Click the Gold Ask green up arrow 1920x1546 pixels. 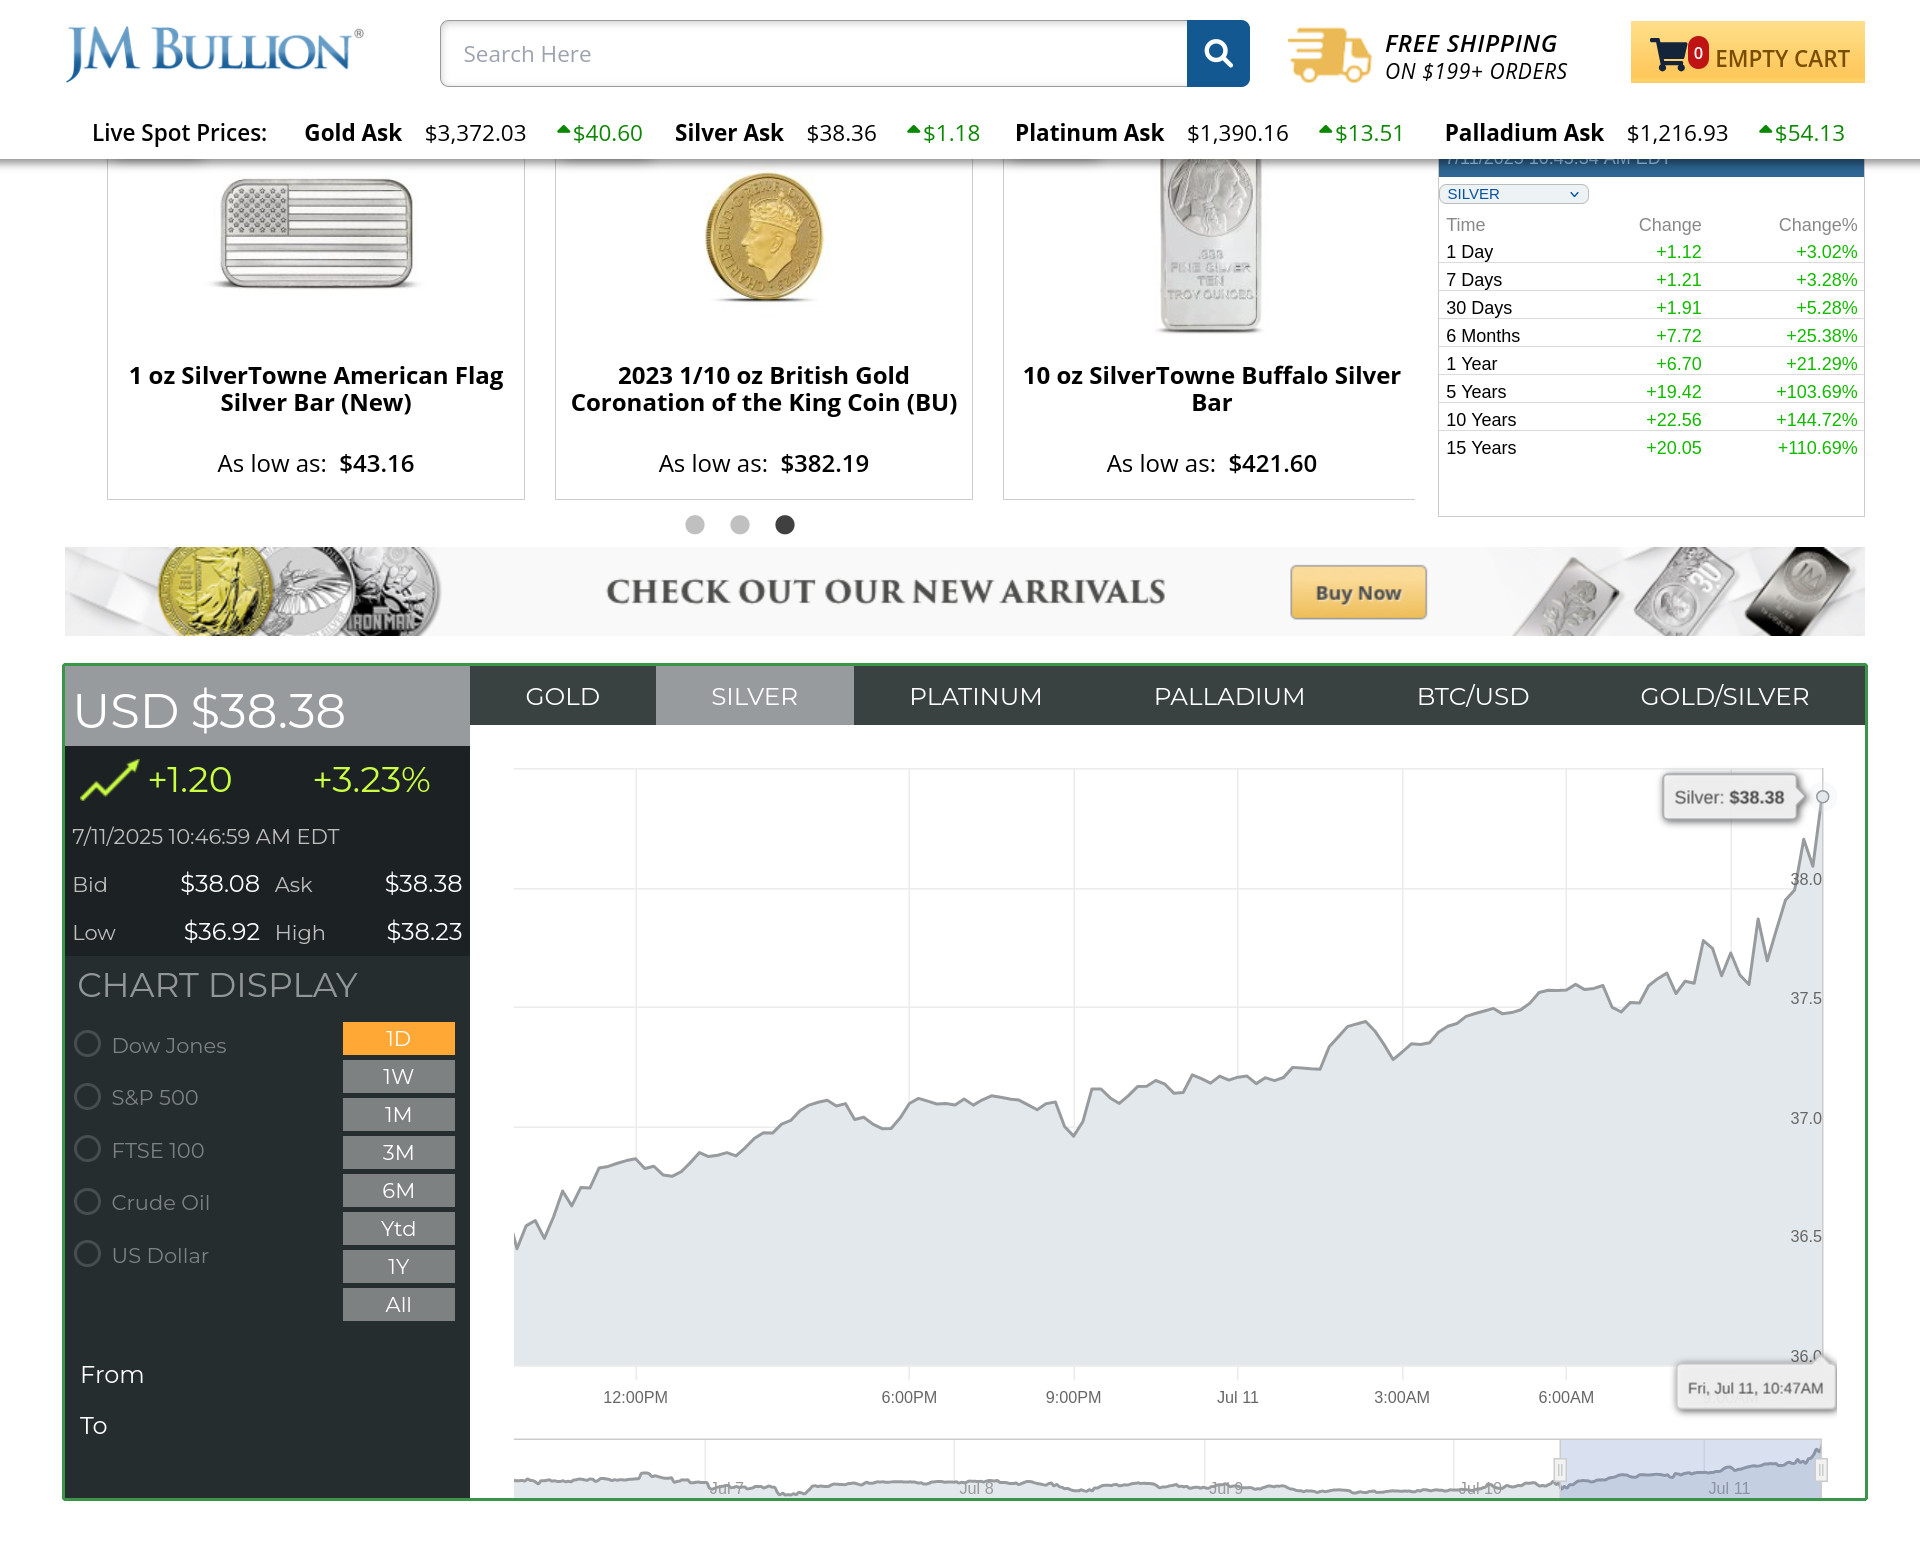pyautogui.click(x=563, y=130)
